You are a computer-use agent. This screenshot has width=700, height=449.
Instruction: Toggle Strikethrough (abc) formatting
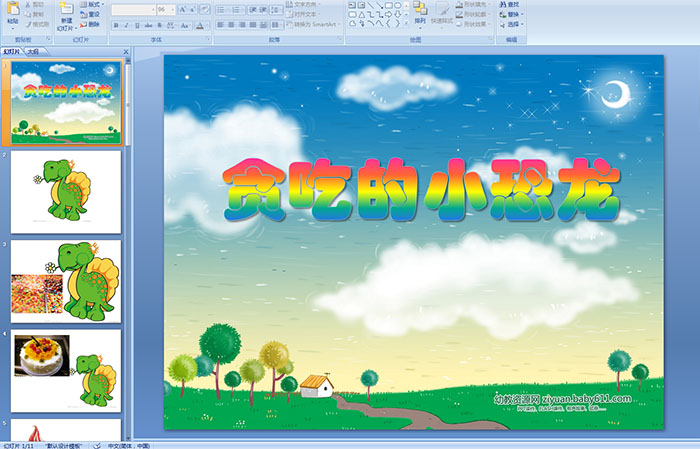149,25
